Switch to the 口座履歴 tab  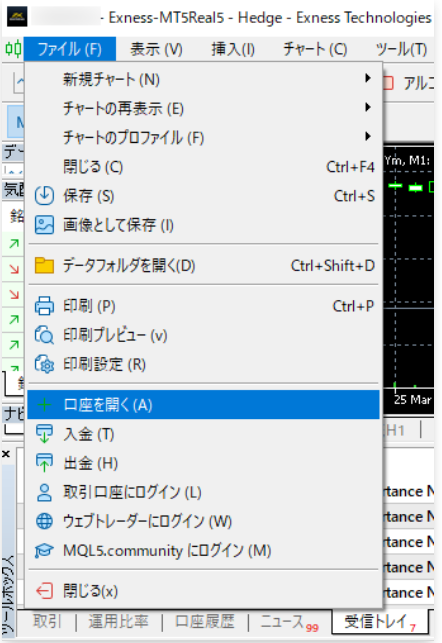[x=205, y=621]
